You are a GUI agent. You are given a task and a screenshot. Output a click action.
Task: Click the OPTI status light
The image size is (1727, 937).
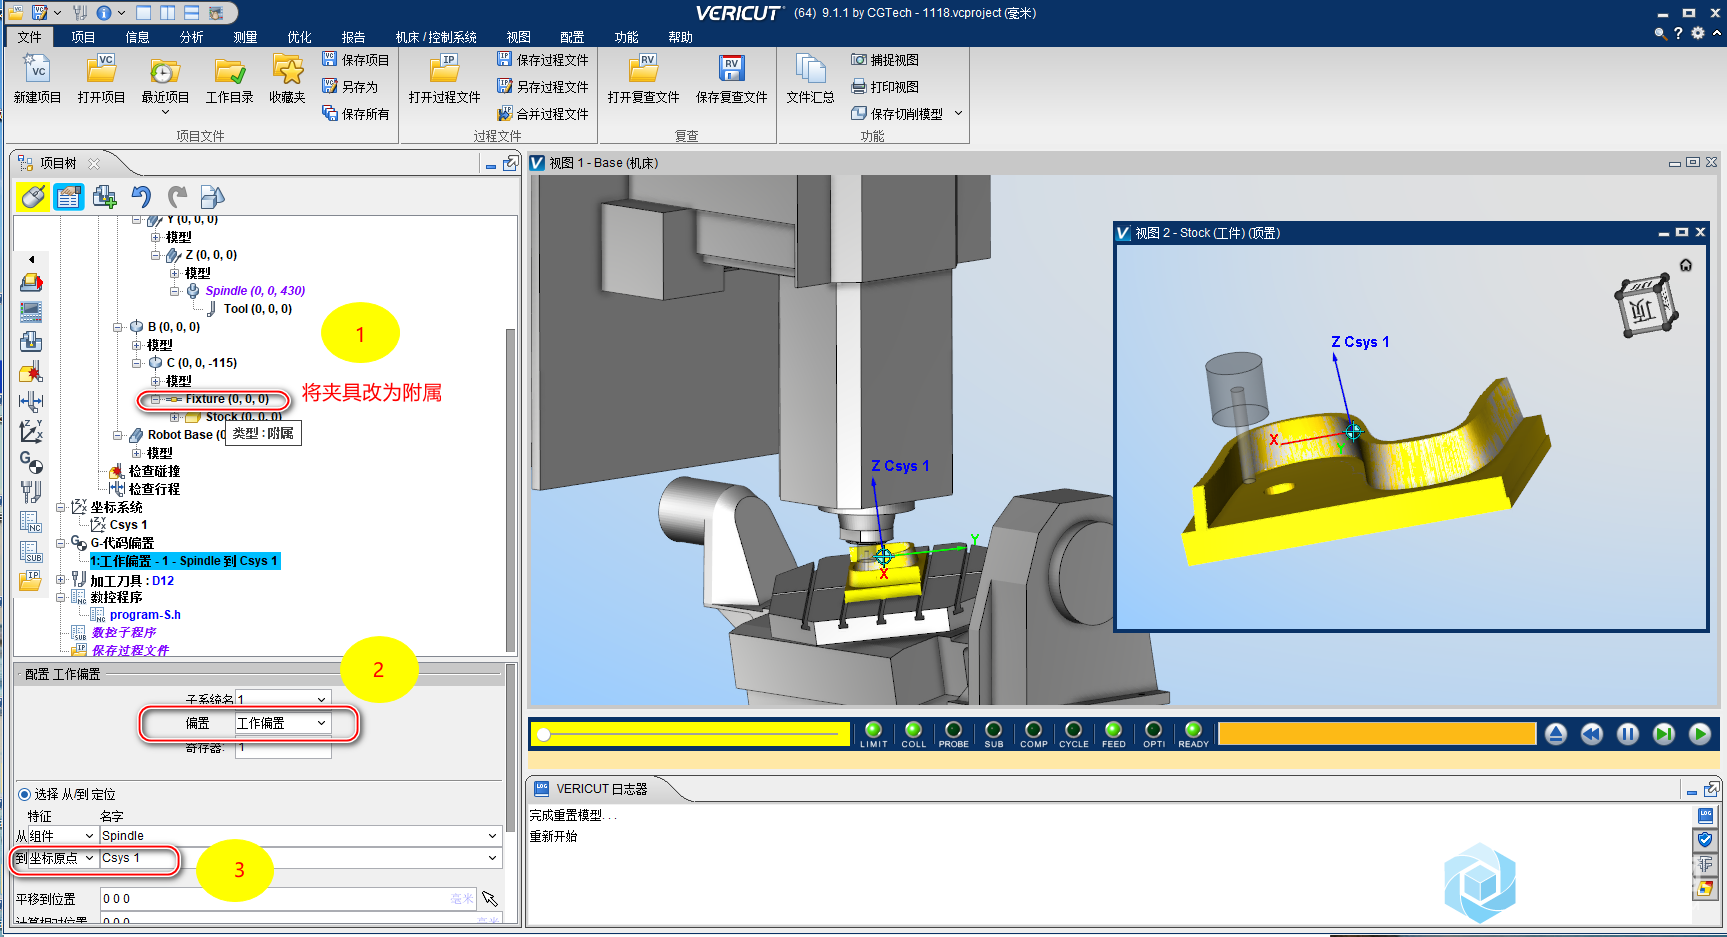pos(1153,730)
